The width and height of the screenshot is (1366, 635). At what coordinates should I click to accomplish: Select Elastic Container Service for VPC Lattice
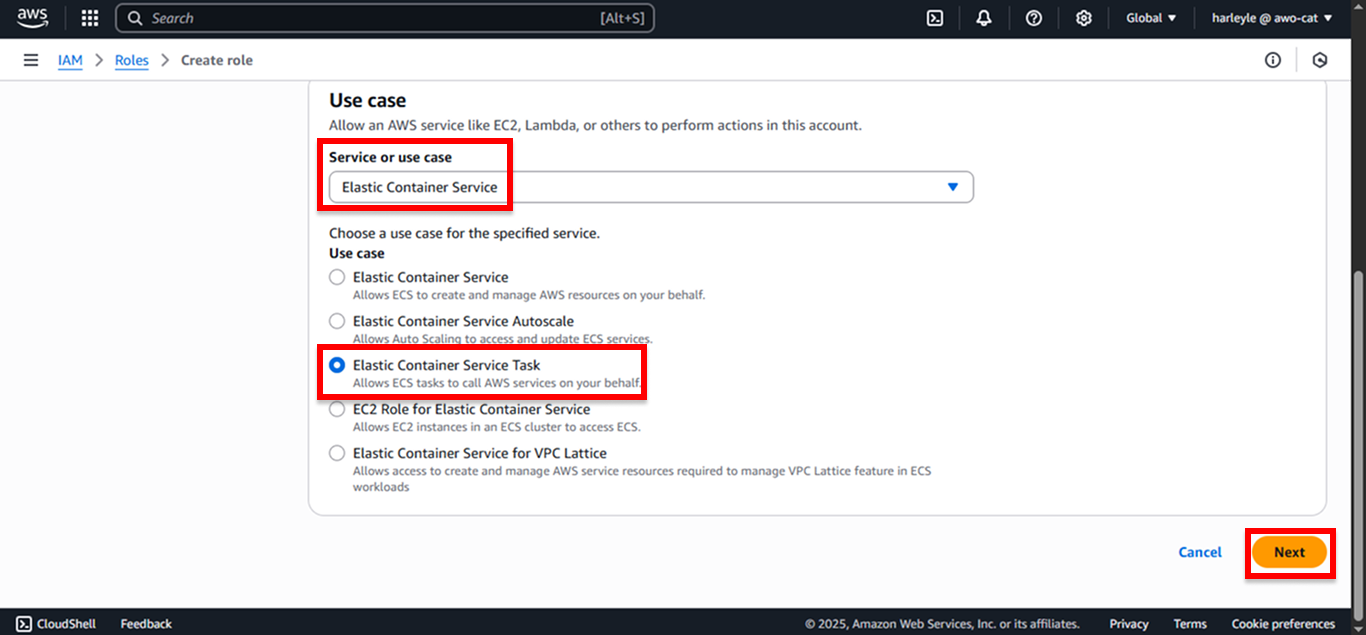pyautogui.click(x=337, y=453)
